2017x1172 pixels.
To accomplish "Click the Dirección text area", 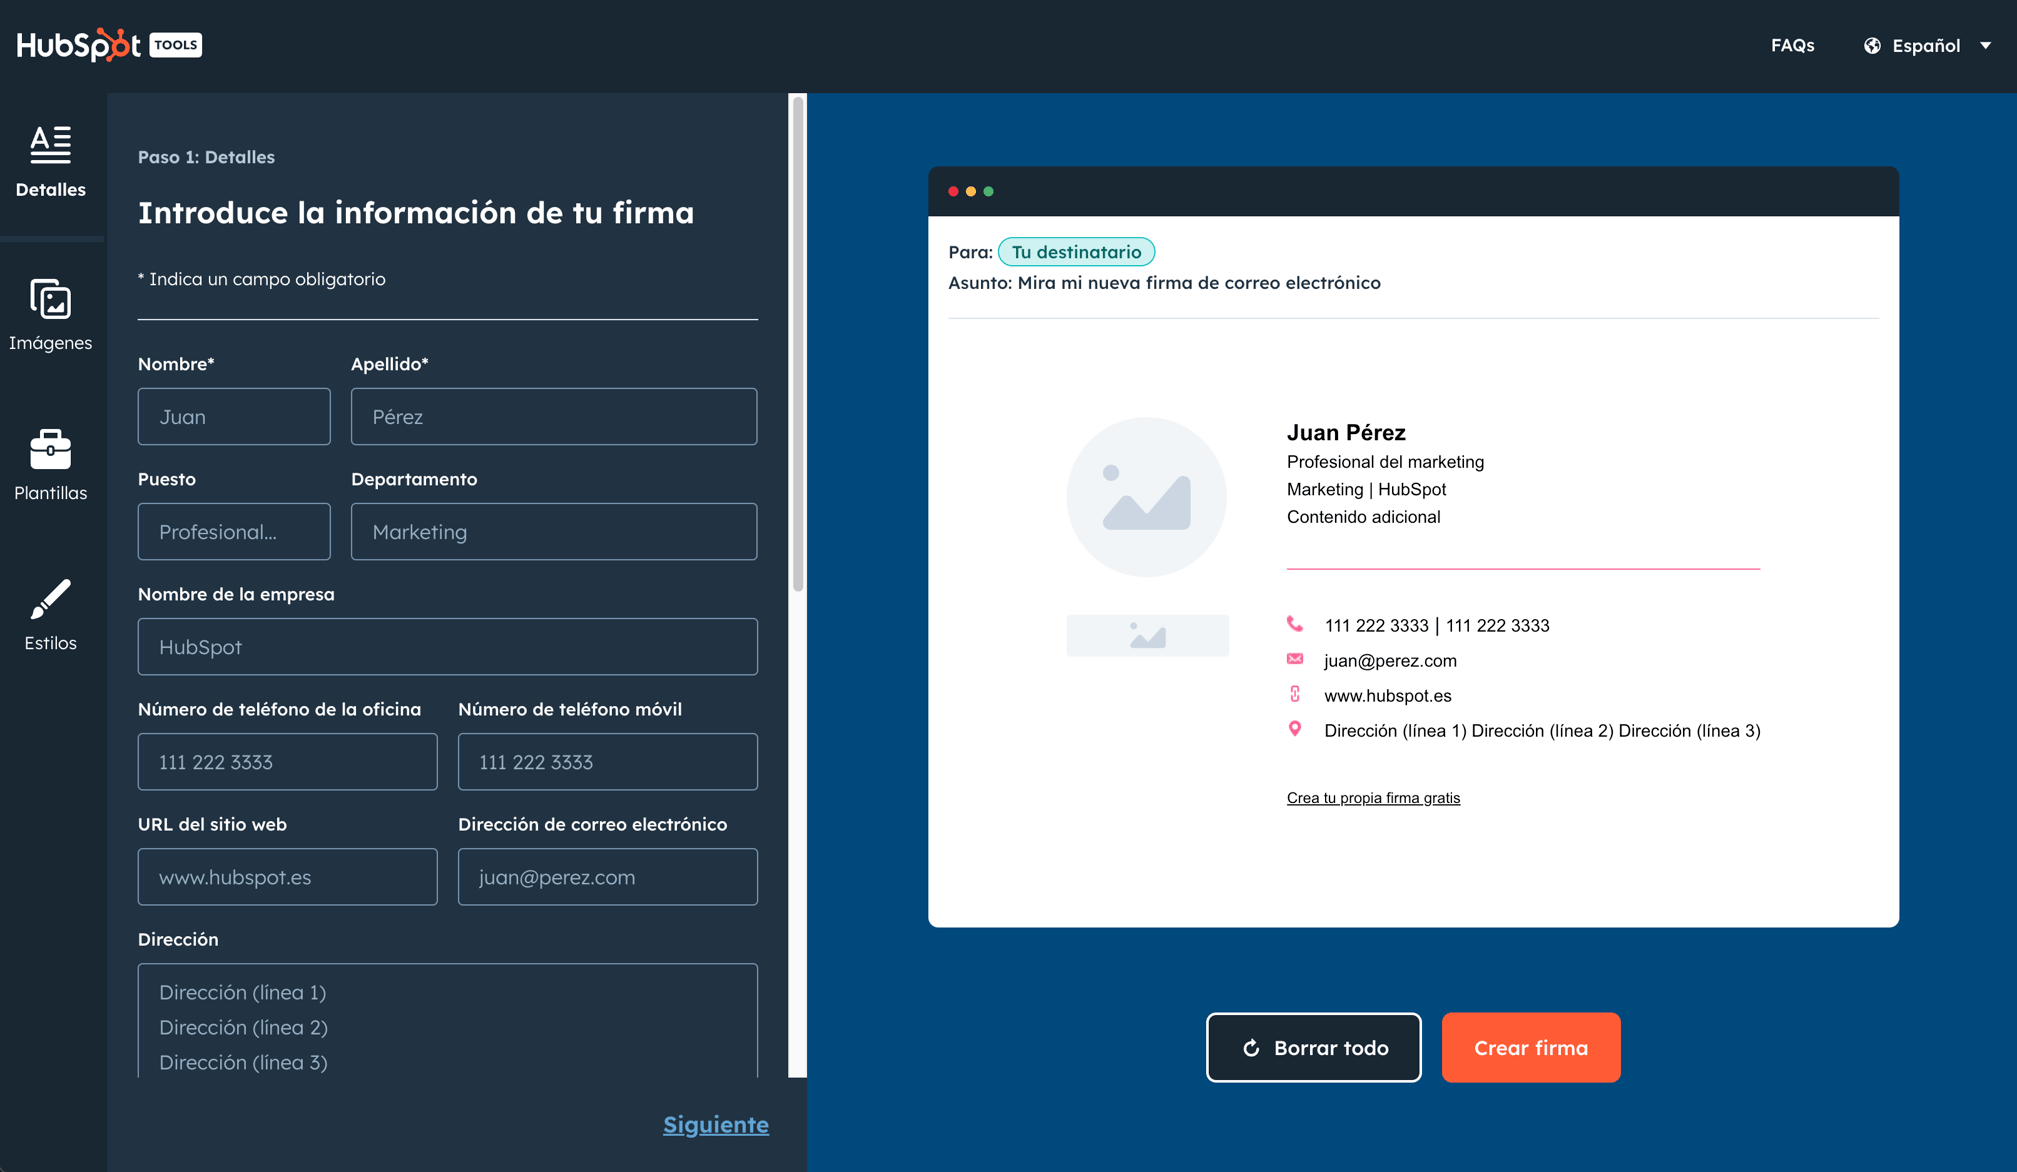I will pos(448,1020).
